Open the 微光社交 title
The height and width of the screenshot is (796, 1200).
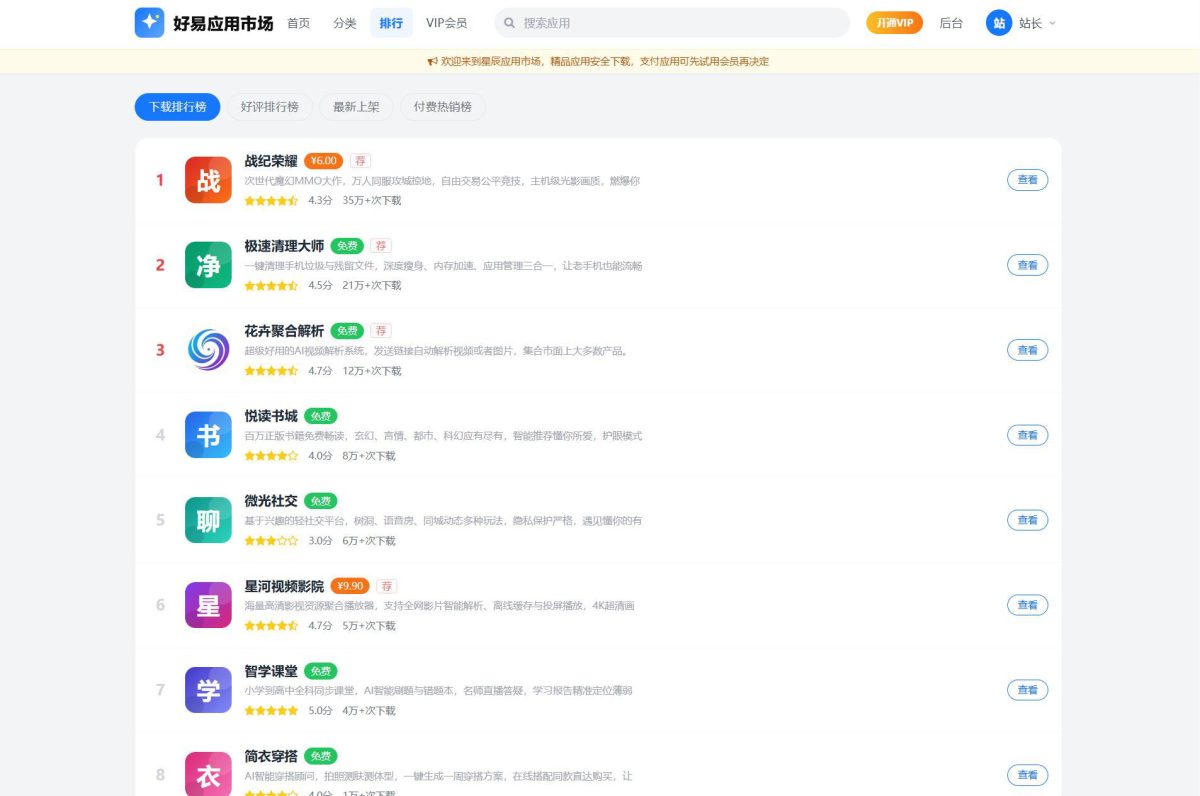271,501
